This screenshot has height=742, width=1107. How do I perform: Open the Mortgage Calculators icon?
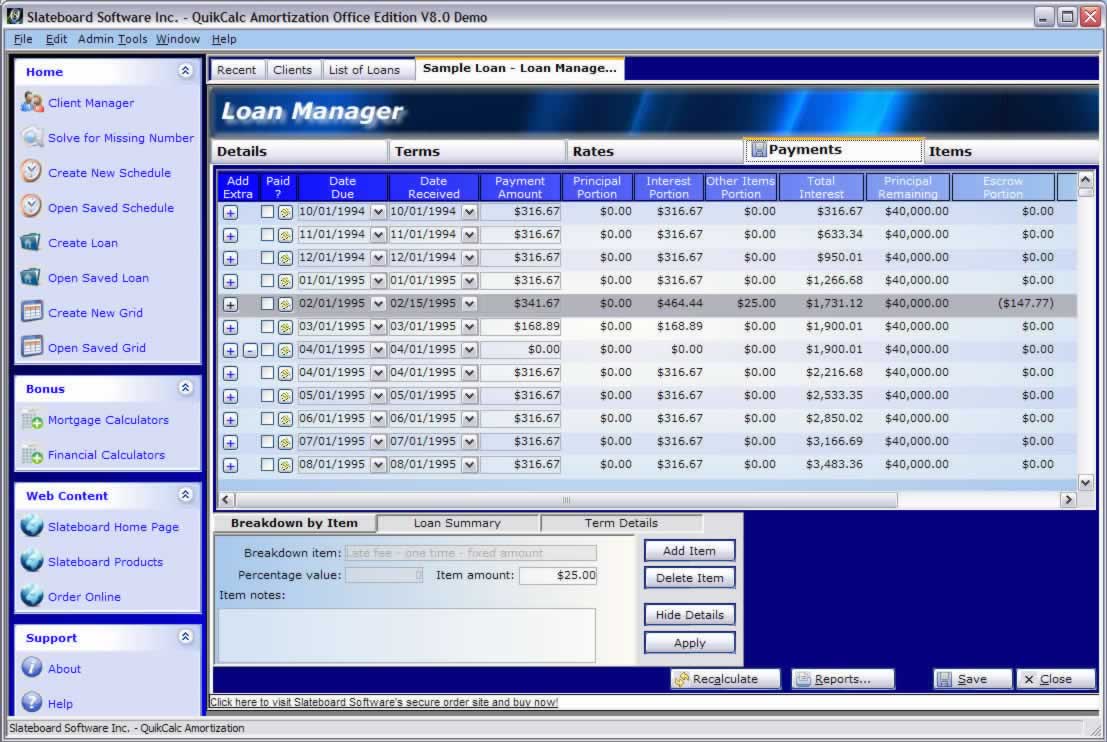[x=31, y=420]
